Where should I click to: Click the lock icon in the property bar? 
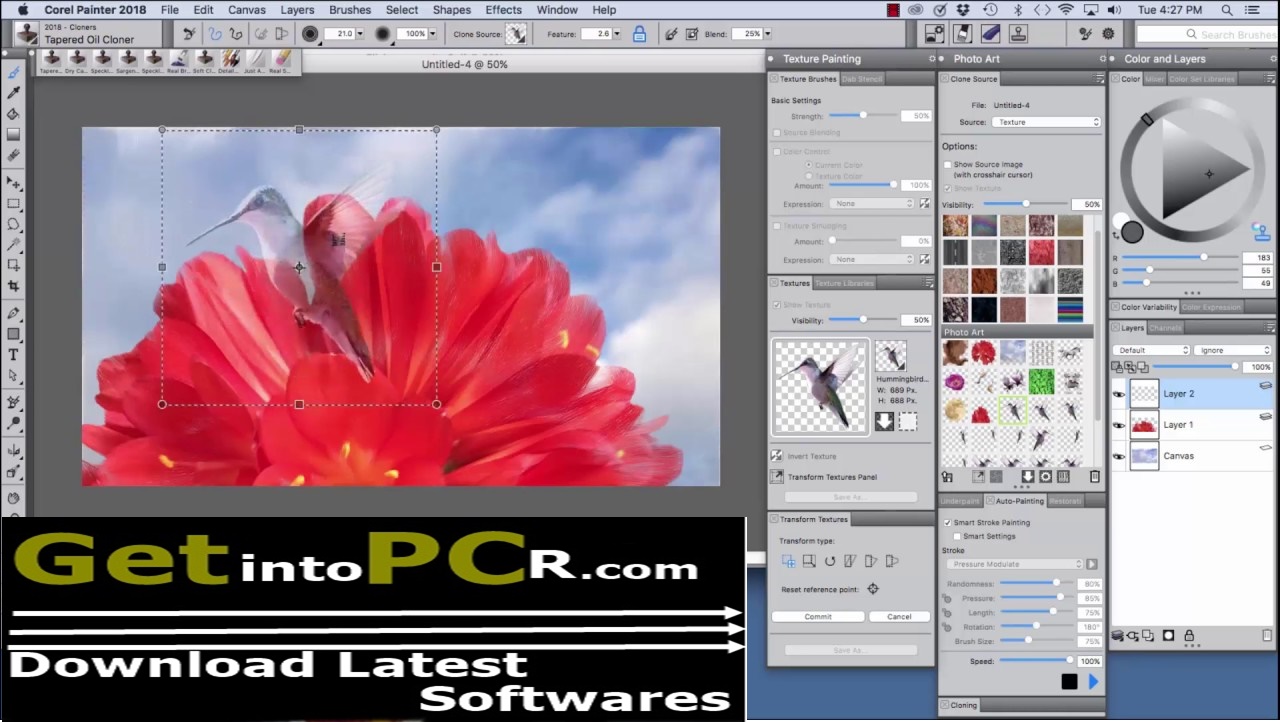coord(639,34)
